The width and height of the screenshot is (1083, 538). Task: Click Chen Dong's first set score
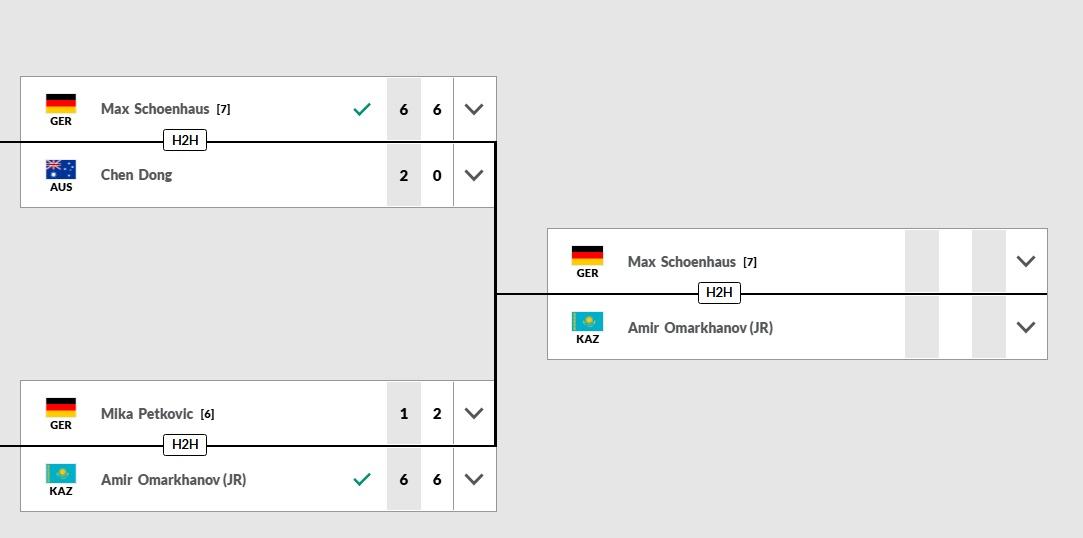coord(404,175)
